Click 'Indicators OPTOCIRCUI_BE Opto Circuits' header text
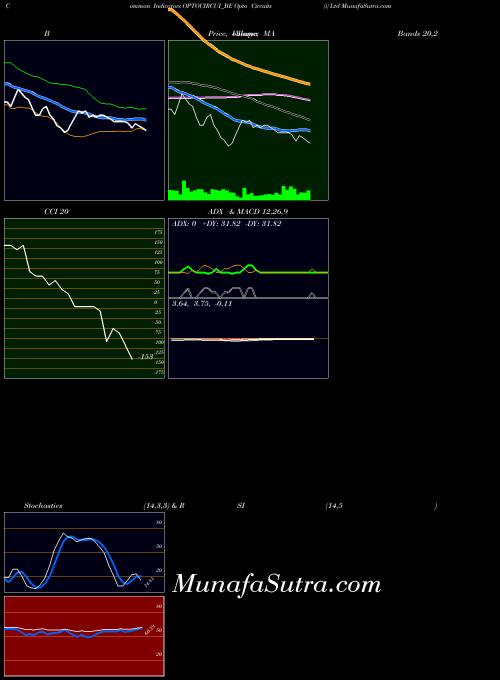500x680 pixels. click(x=212, y=6)
